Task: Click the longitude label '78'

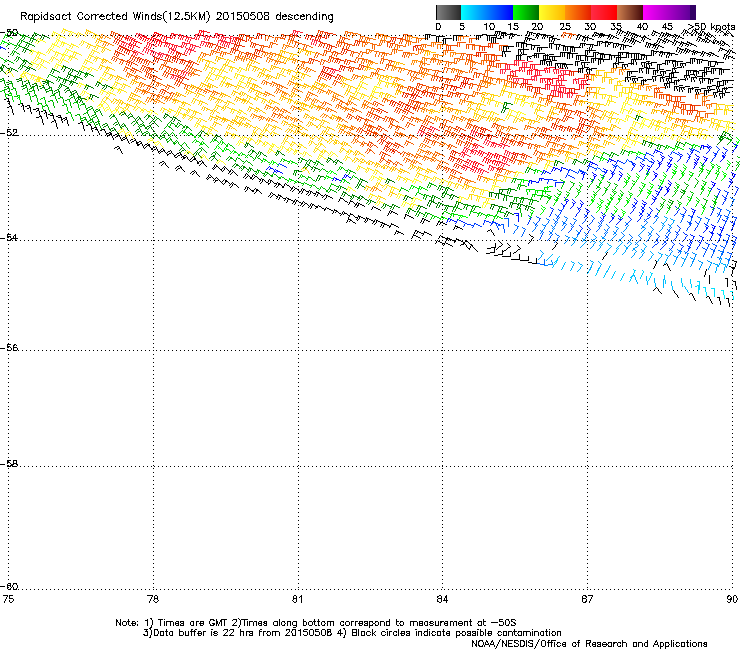Action: (x=153, y=599)
